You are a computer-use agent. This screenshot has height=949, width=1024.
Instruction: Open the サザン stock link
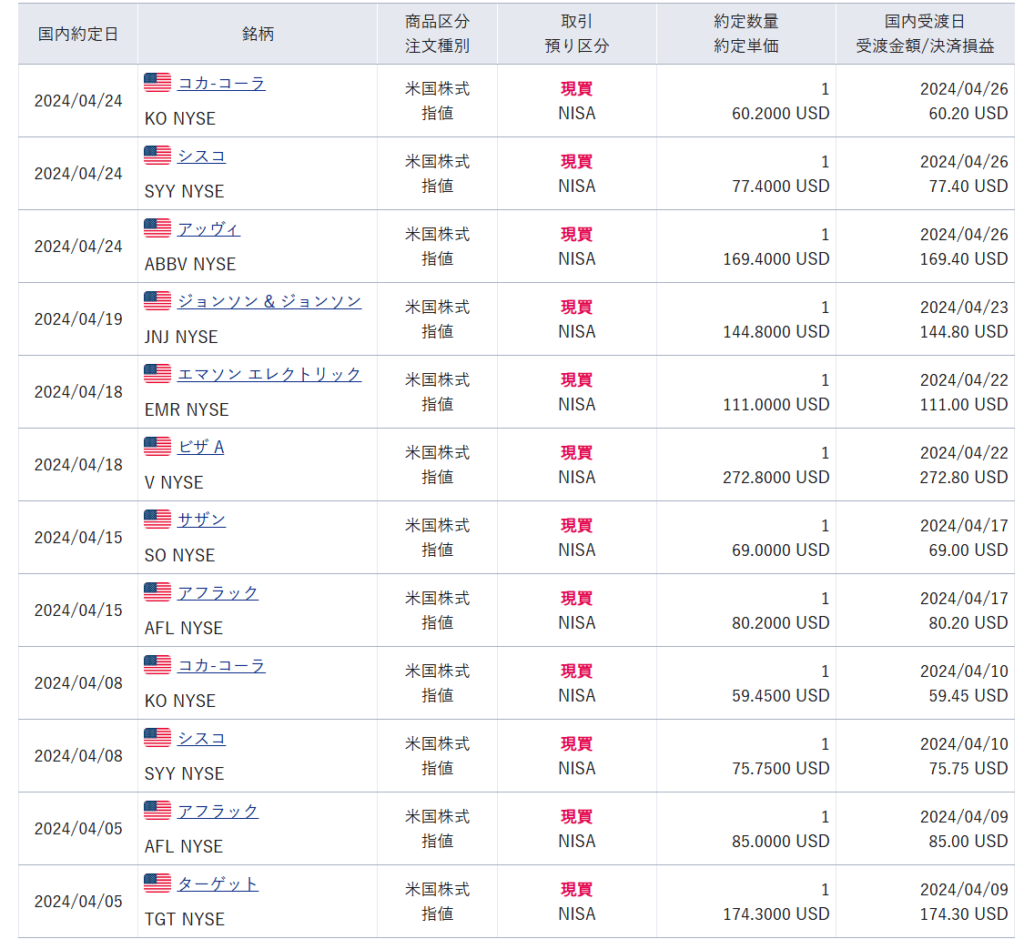[x=202, y=520]
